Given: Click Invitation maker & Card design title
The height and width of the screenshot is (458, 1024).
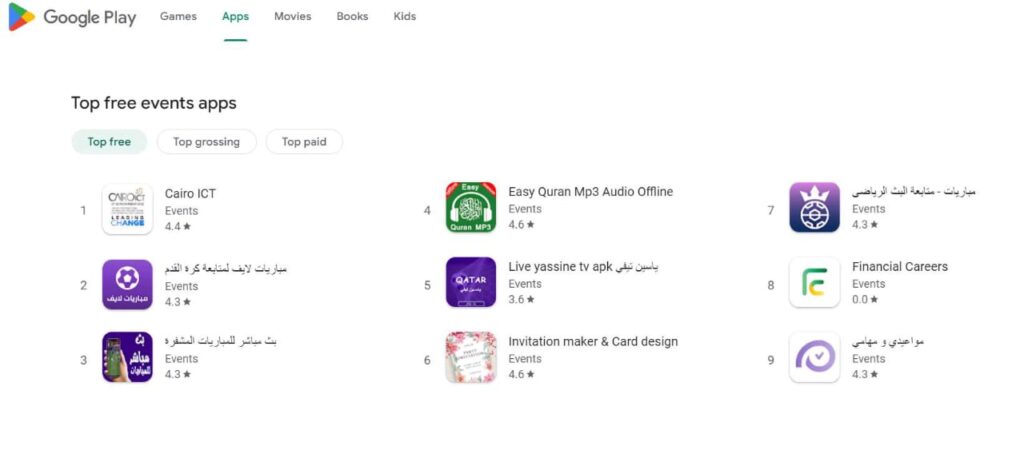Looking at the screenshot, I should click(x=593, y=341).
